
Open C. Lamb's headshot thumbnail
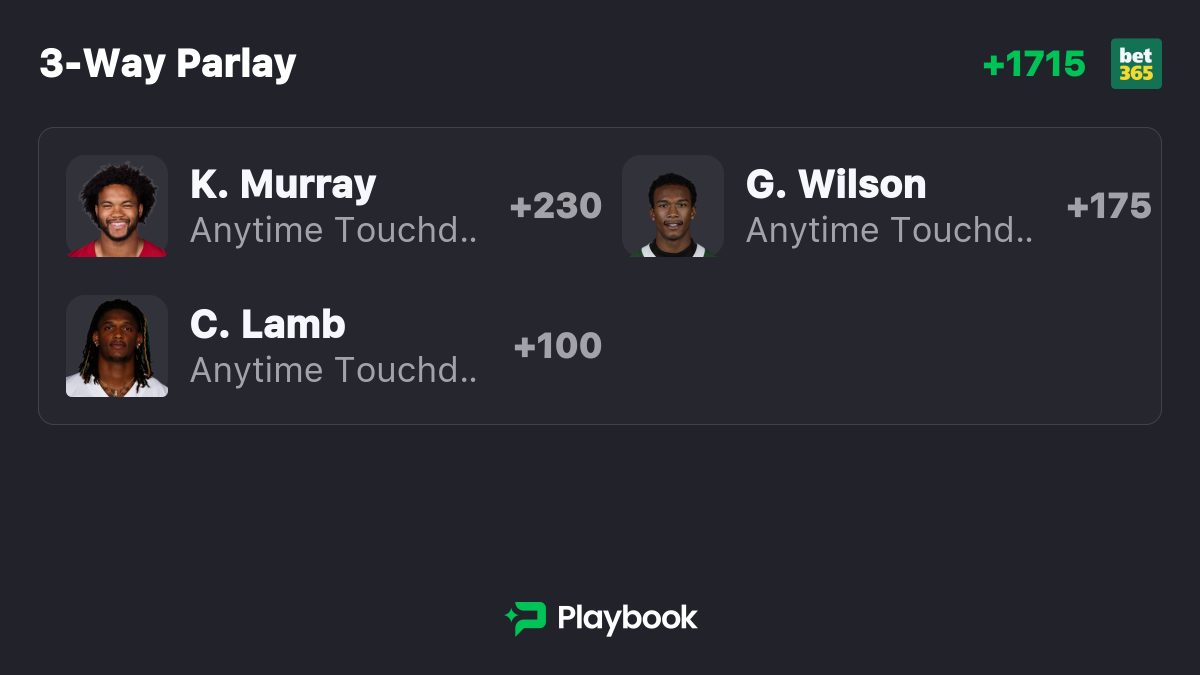[117, 346]
